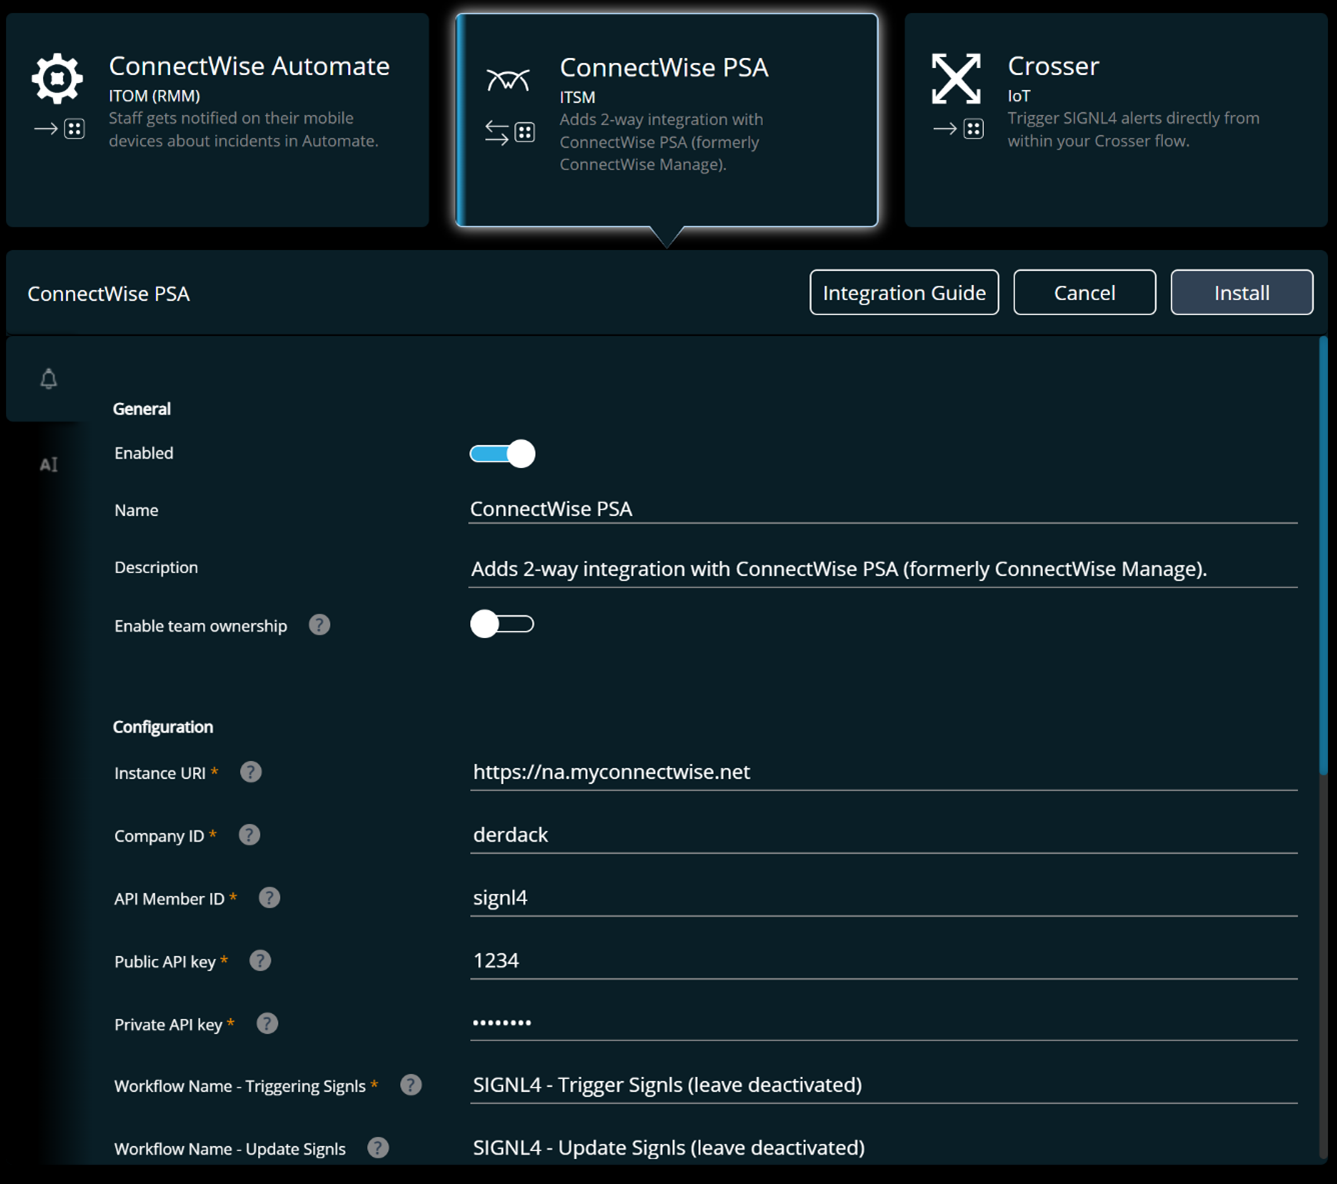Click the Crosser X logo icon
Image resolution: width=1337 pixels, height=1184 pixels.
point(956,78)
